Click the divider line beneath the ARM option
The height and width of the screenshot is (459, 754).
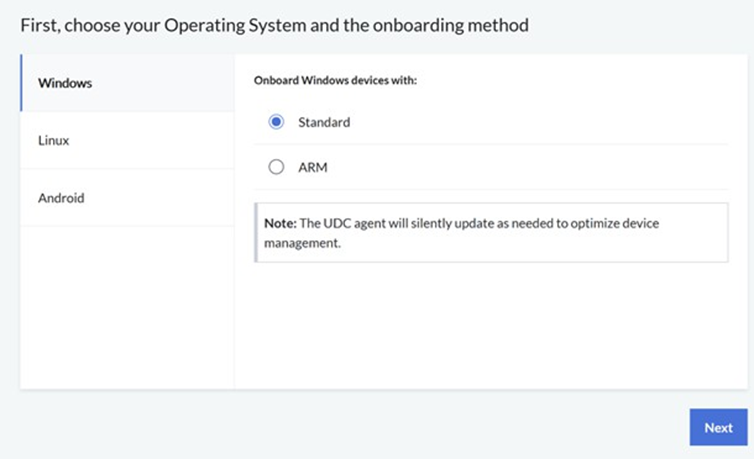pyautogui.click(x=491, y=189)
